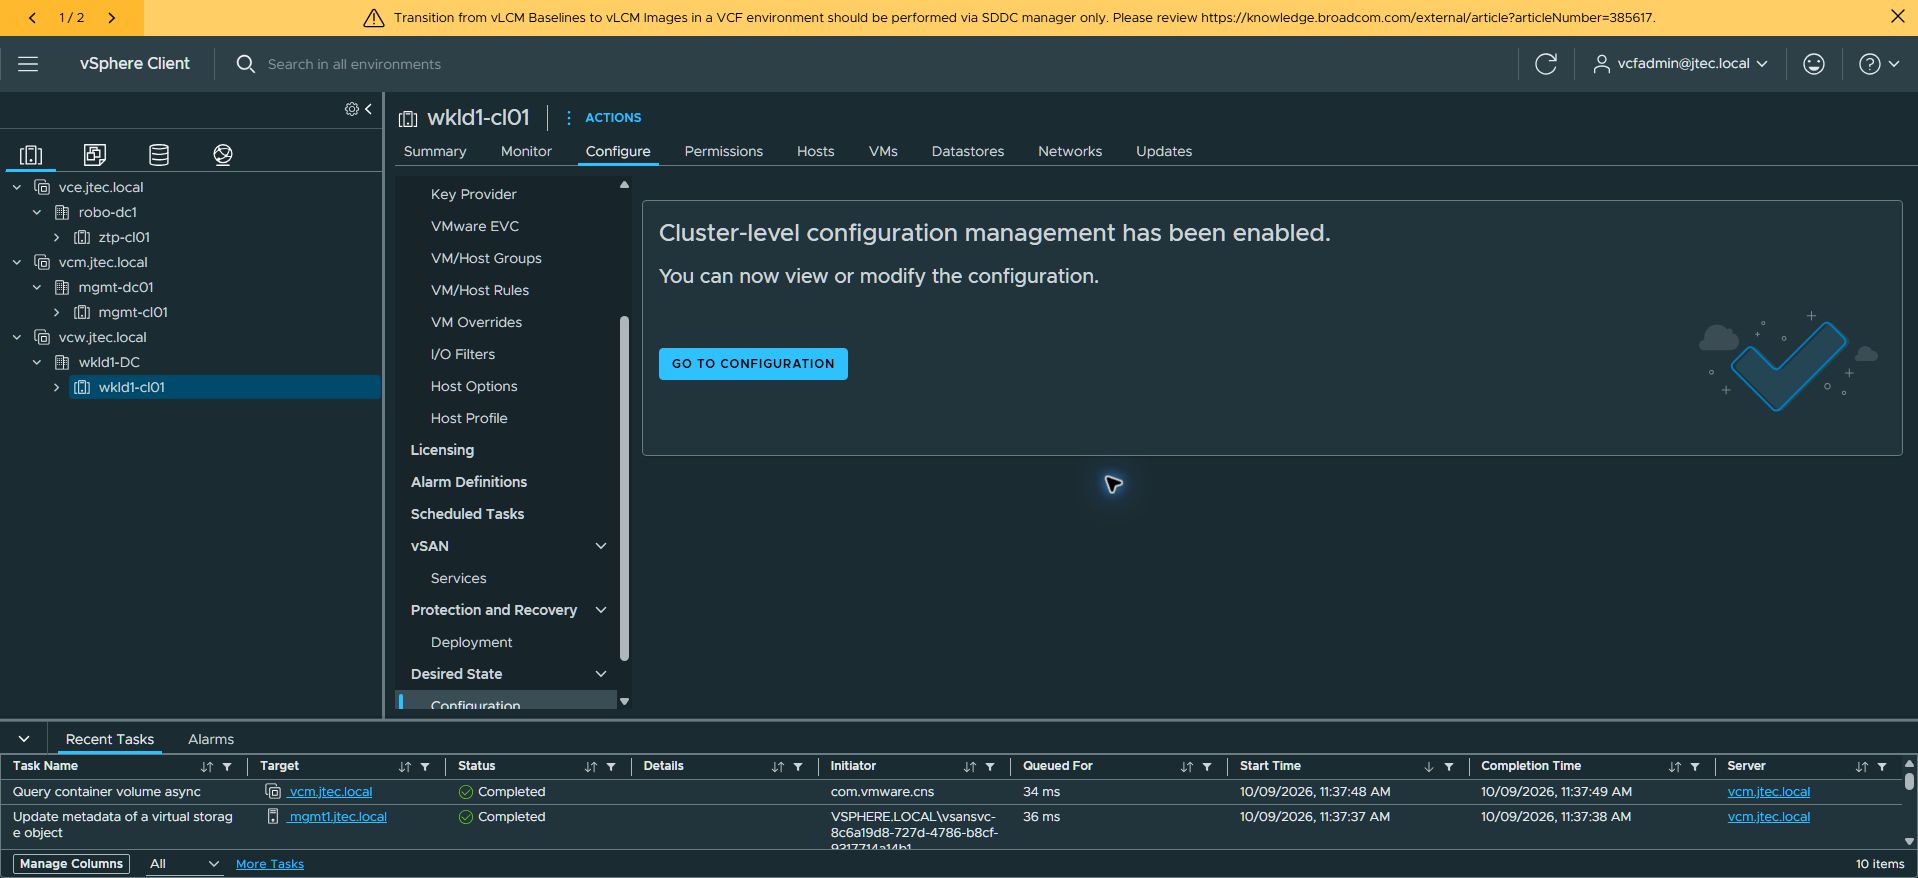Open the All tasks filter dropdown

click(x=184, y=864)
